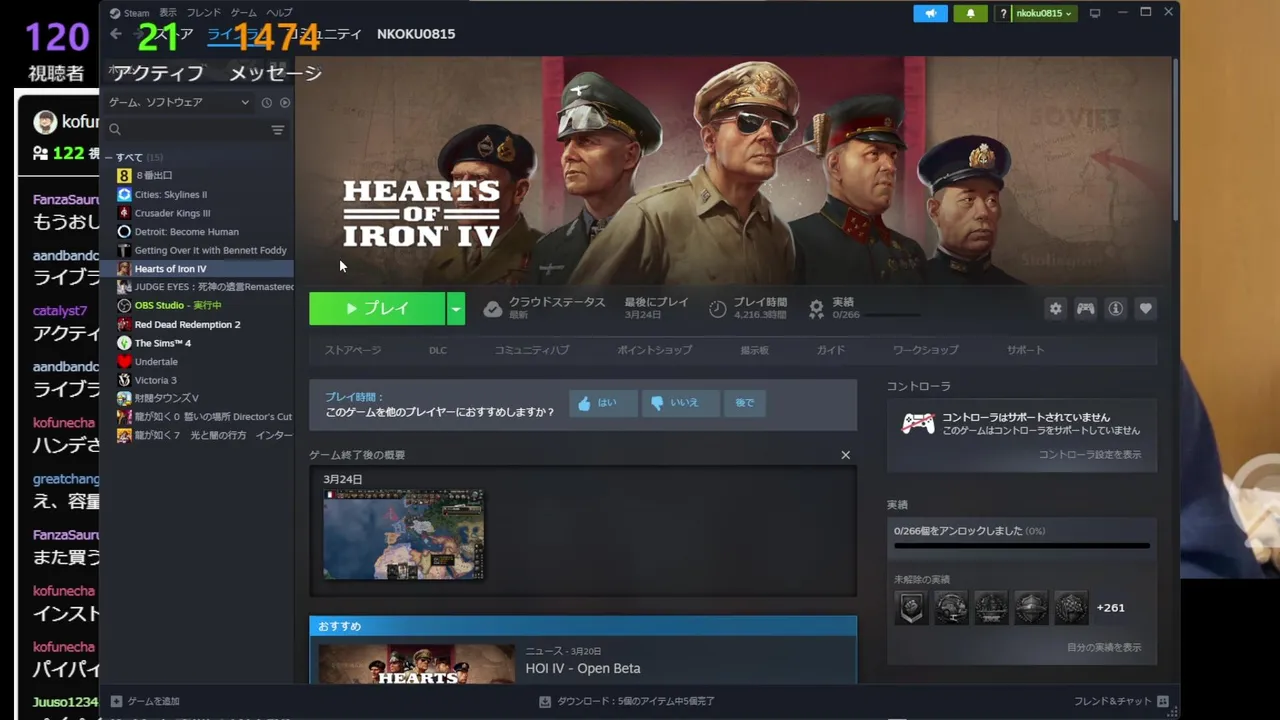This screenshot has height=720, width=1280.
Task: Open the 3月24日 screenshot thumbnail
Action: pos(404,535)
